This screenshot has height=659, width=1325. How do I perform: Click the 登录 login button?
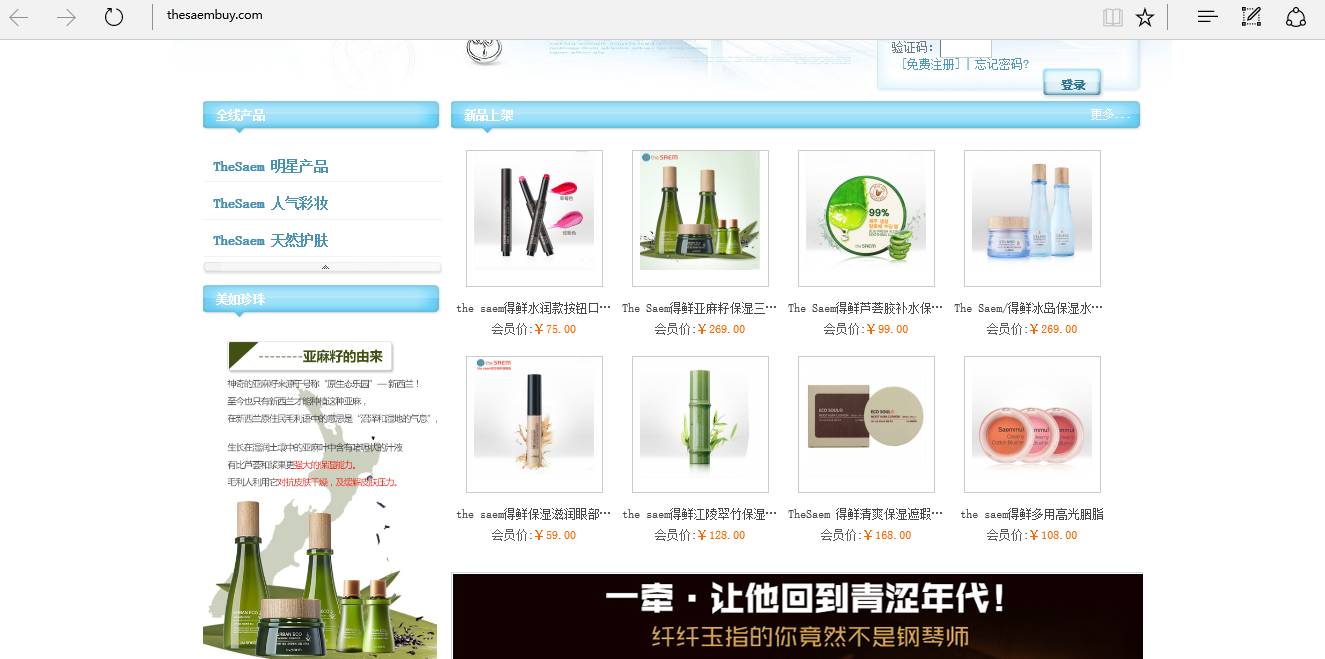[1072, 84]
